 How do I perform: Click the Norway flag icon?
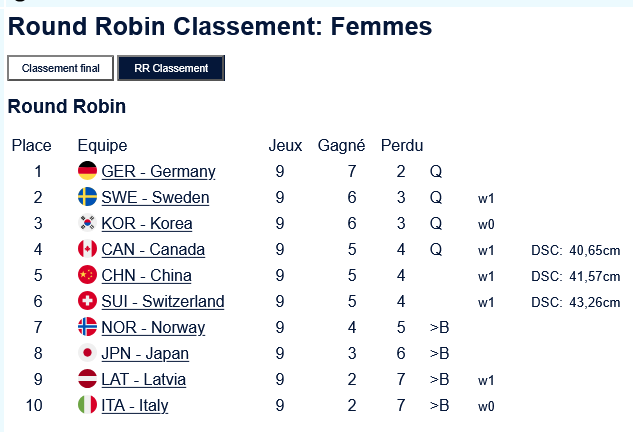point(87,327)
